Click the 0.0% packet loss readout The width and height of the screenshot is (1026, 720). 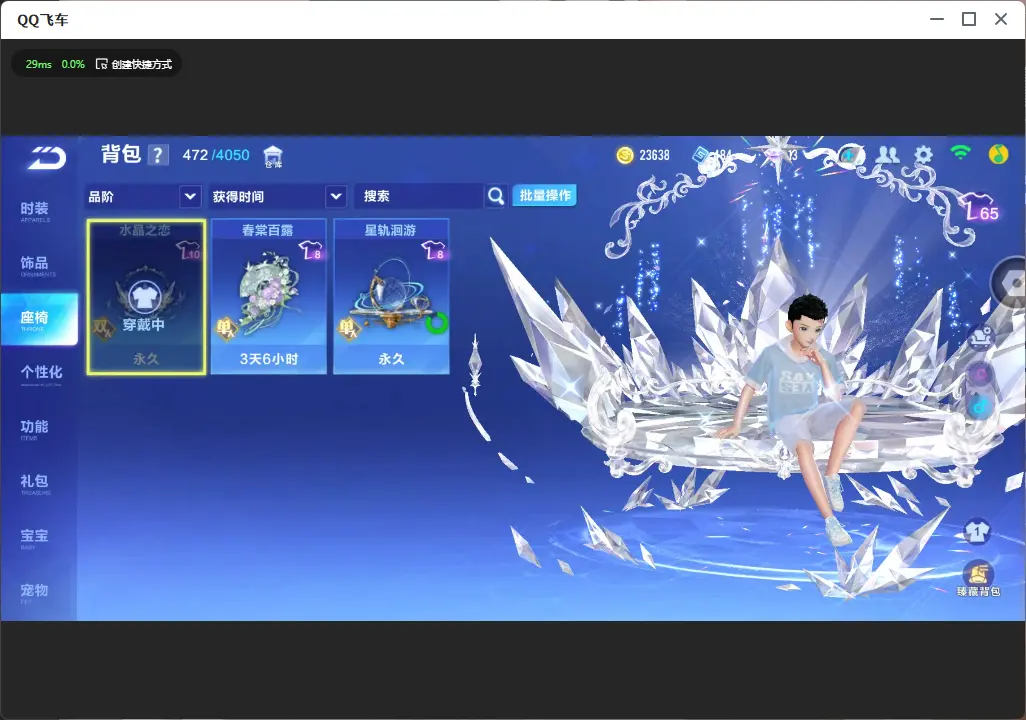tap(73, 64)
